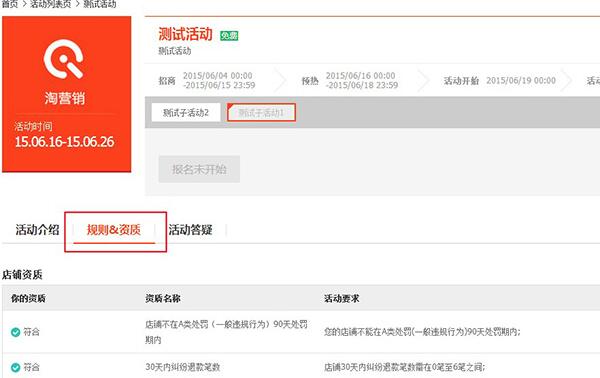Click the 报名未开始 button
Image resolution: width=600 pixels, height=378 pixels.
[199, 169]
